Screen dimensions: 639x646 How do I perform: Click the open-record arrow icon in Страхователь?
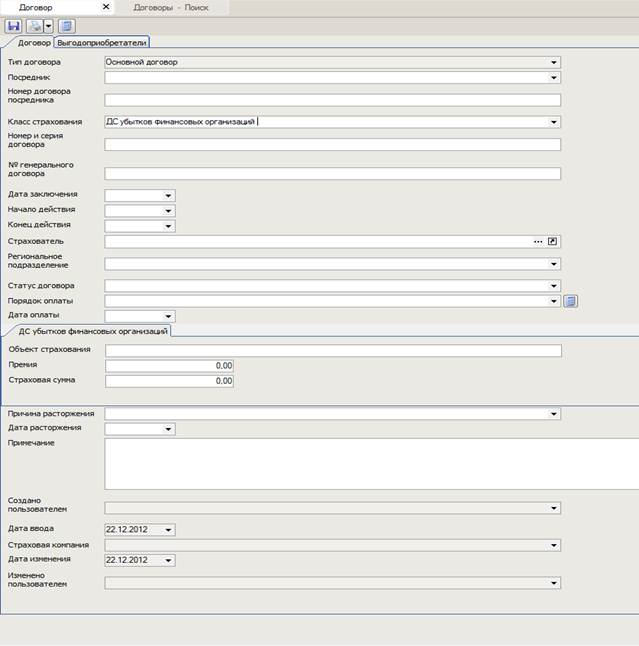(552, 242)
